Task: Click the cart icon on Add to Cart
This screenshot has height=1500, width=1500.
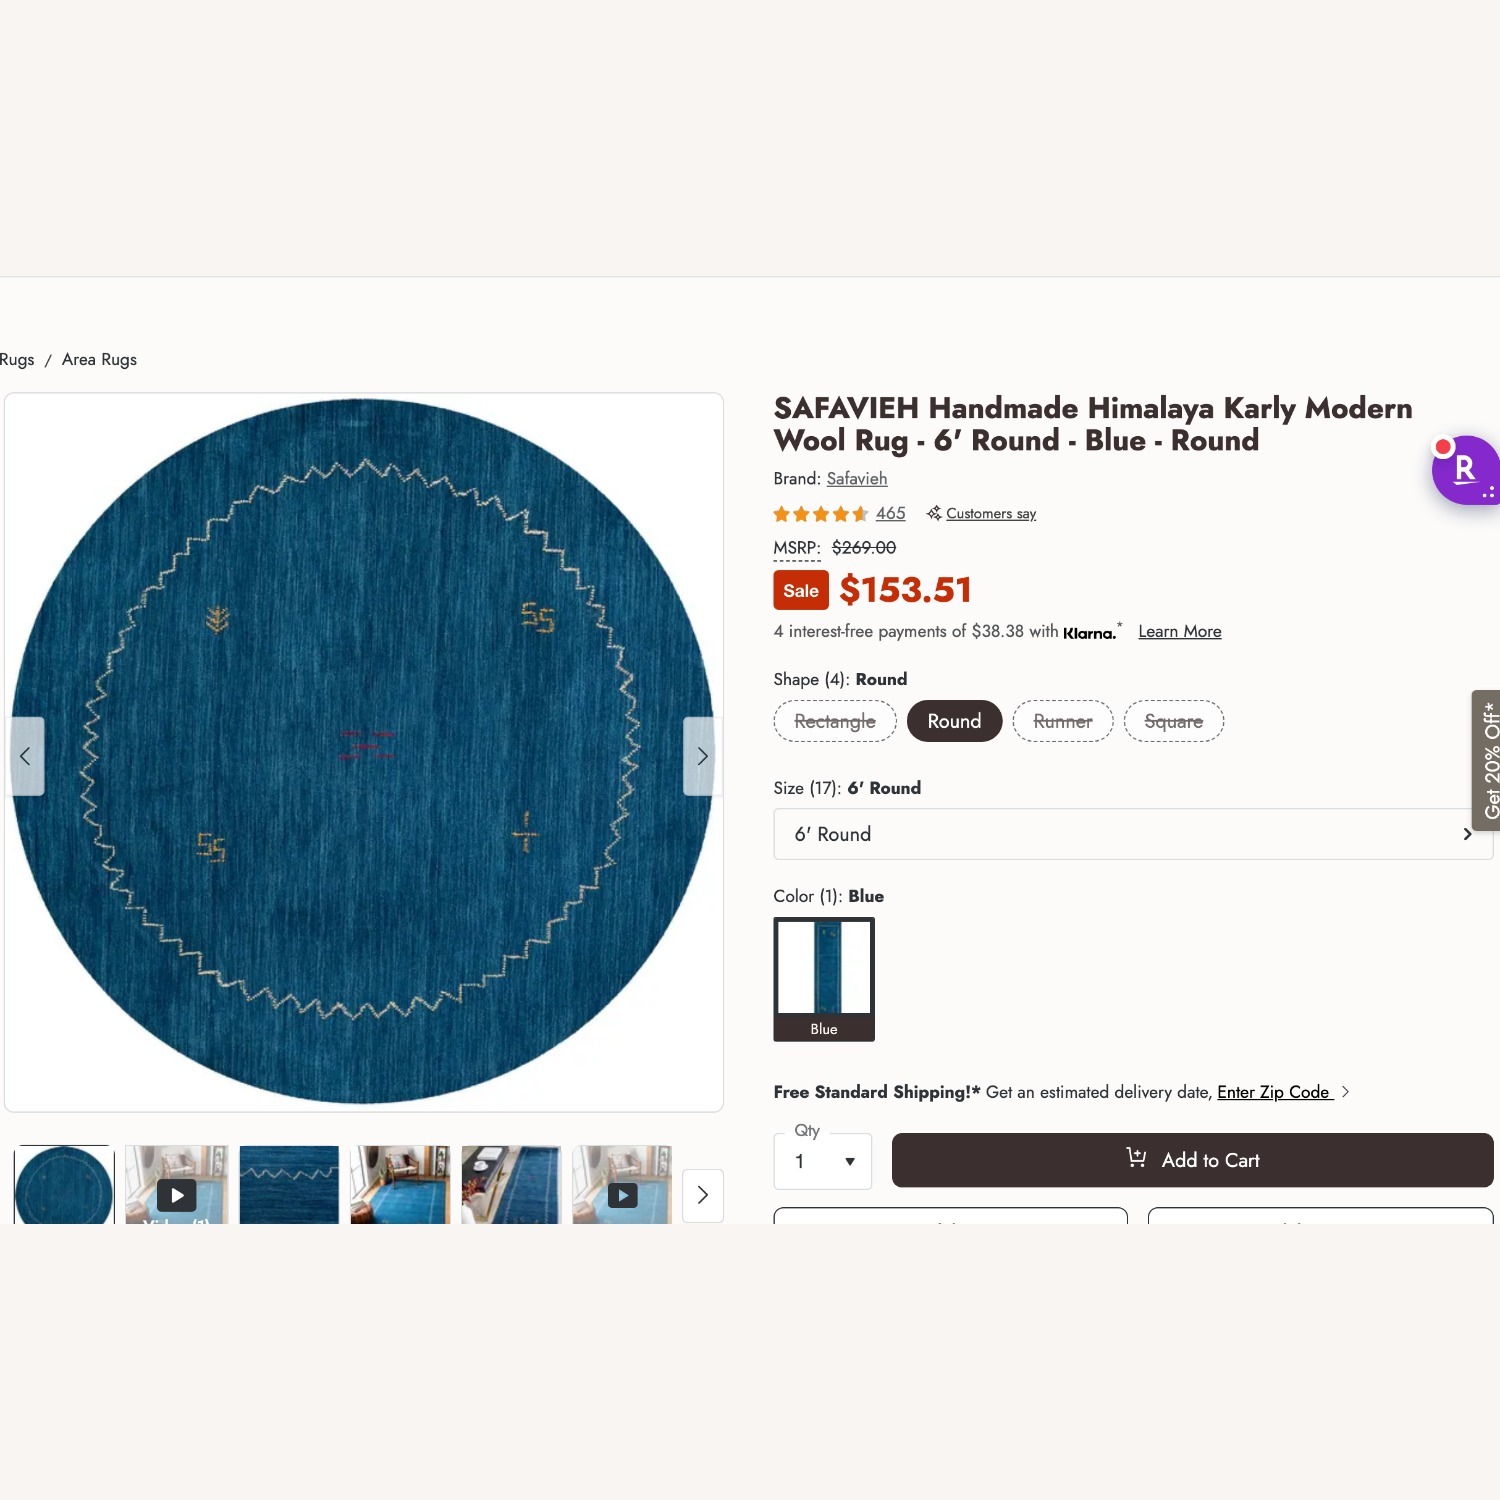Action: (x=1137, y=1158)
